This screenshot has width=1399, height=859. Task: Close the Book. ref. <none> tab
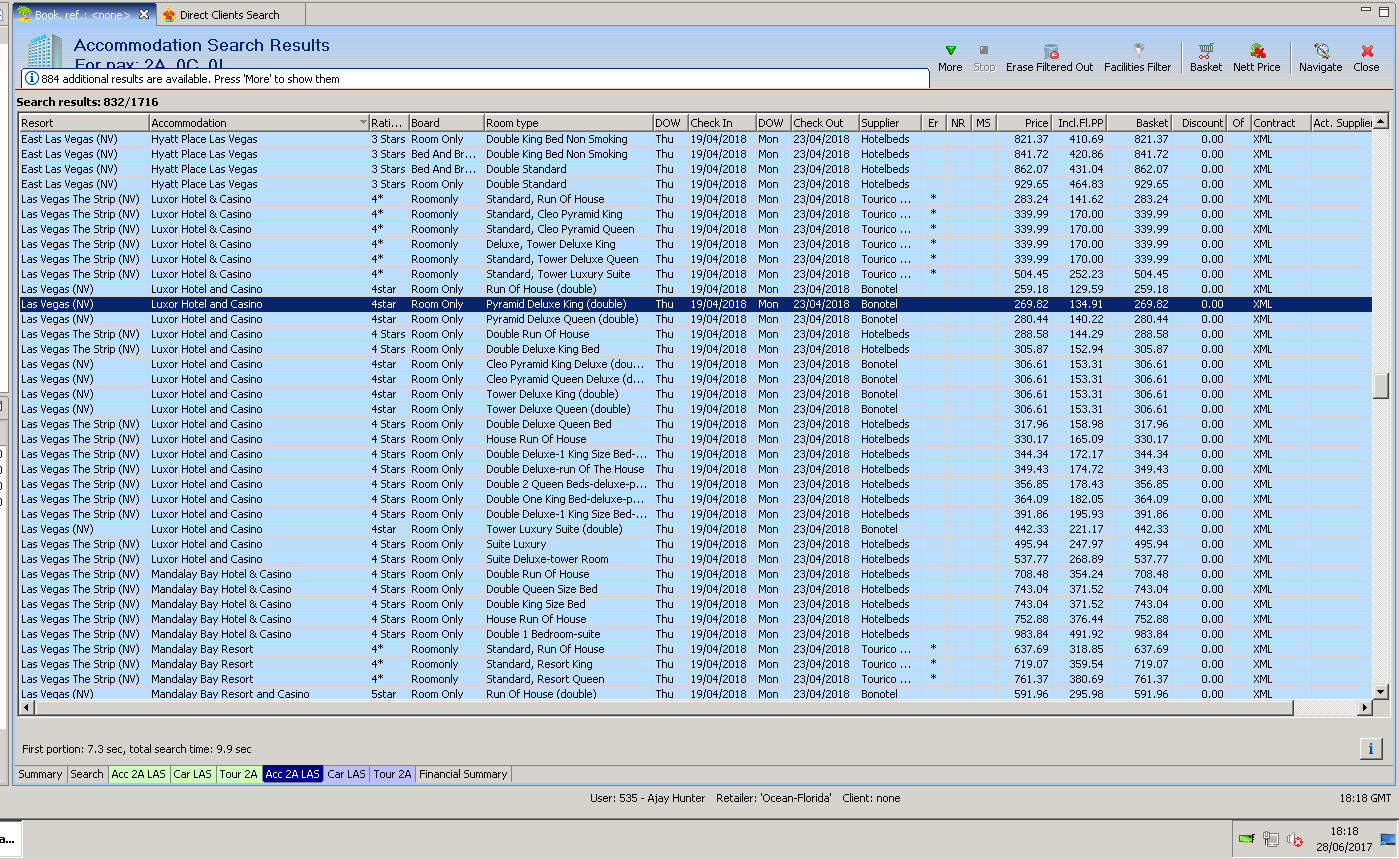144,14
